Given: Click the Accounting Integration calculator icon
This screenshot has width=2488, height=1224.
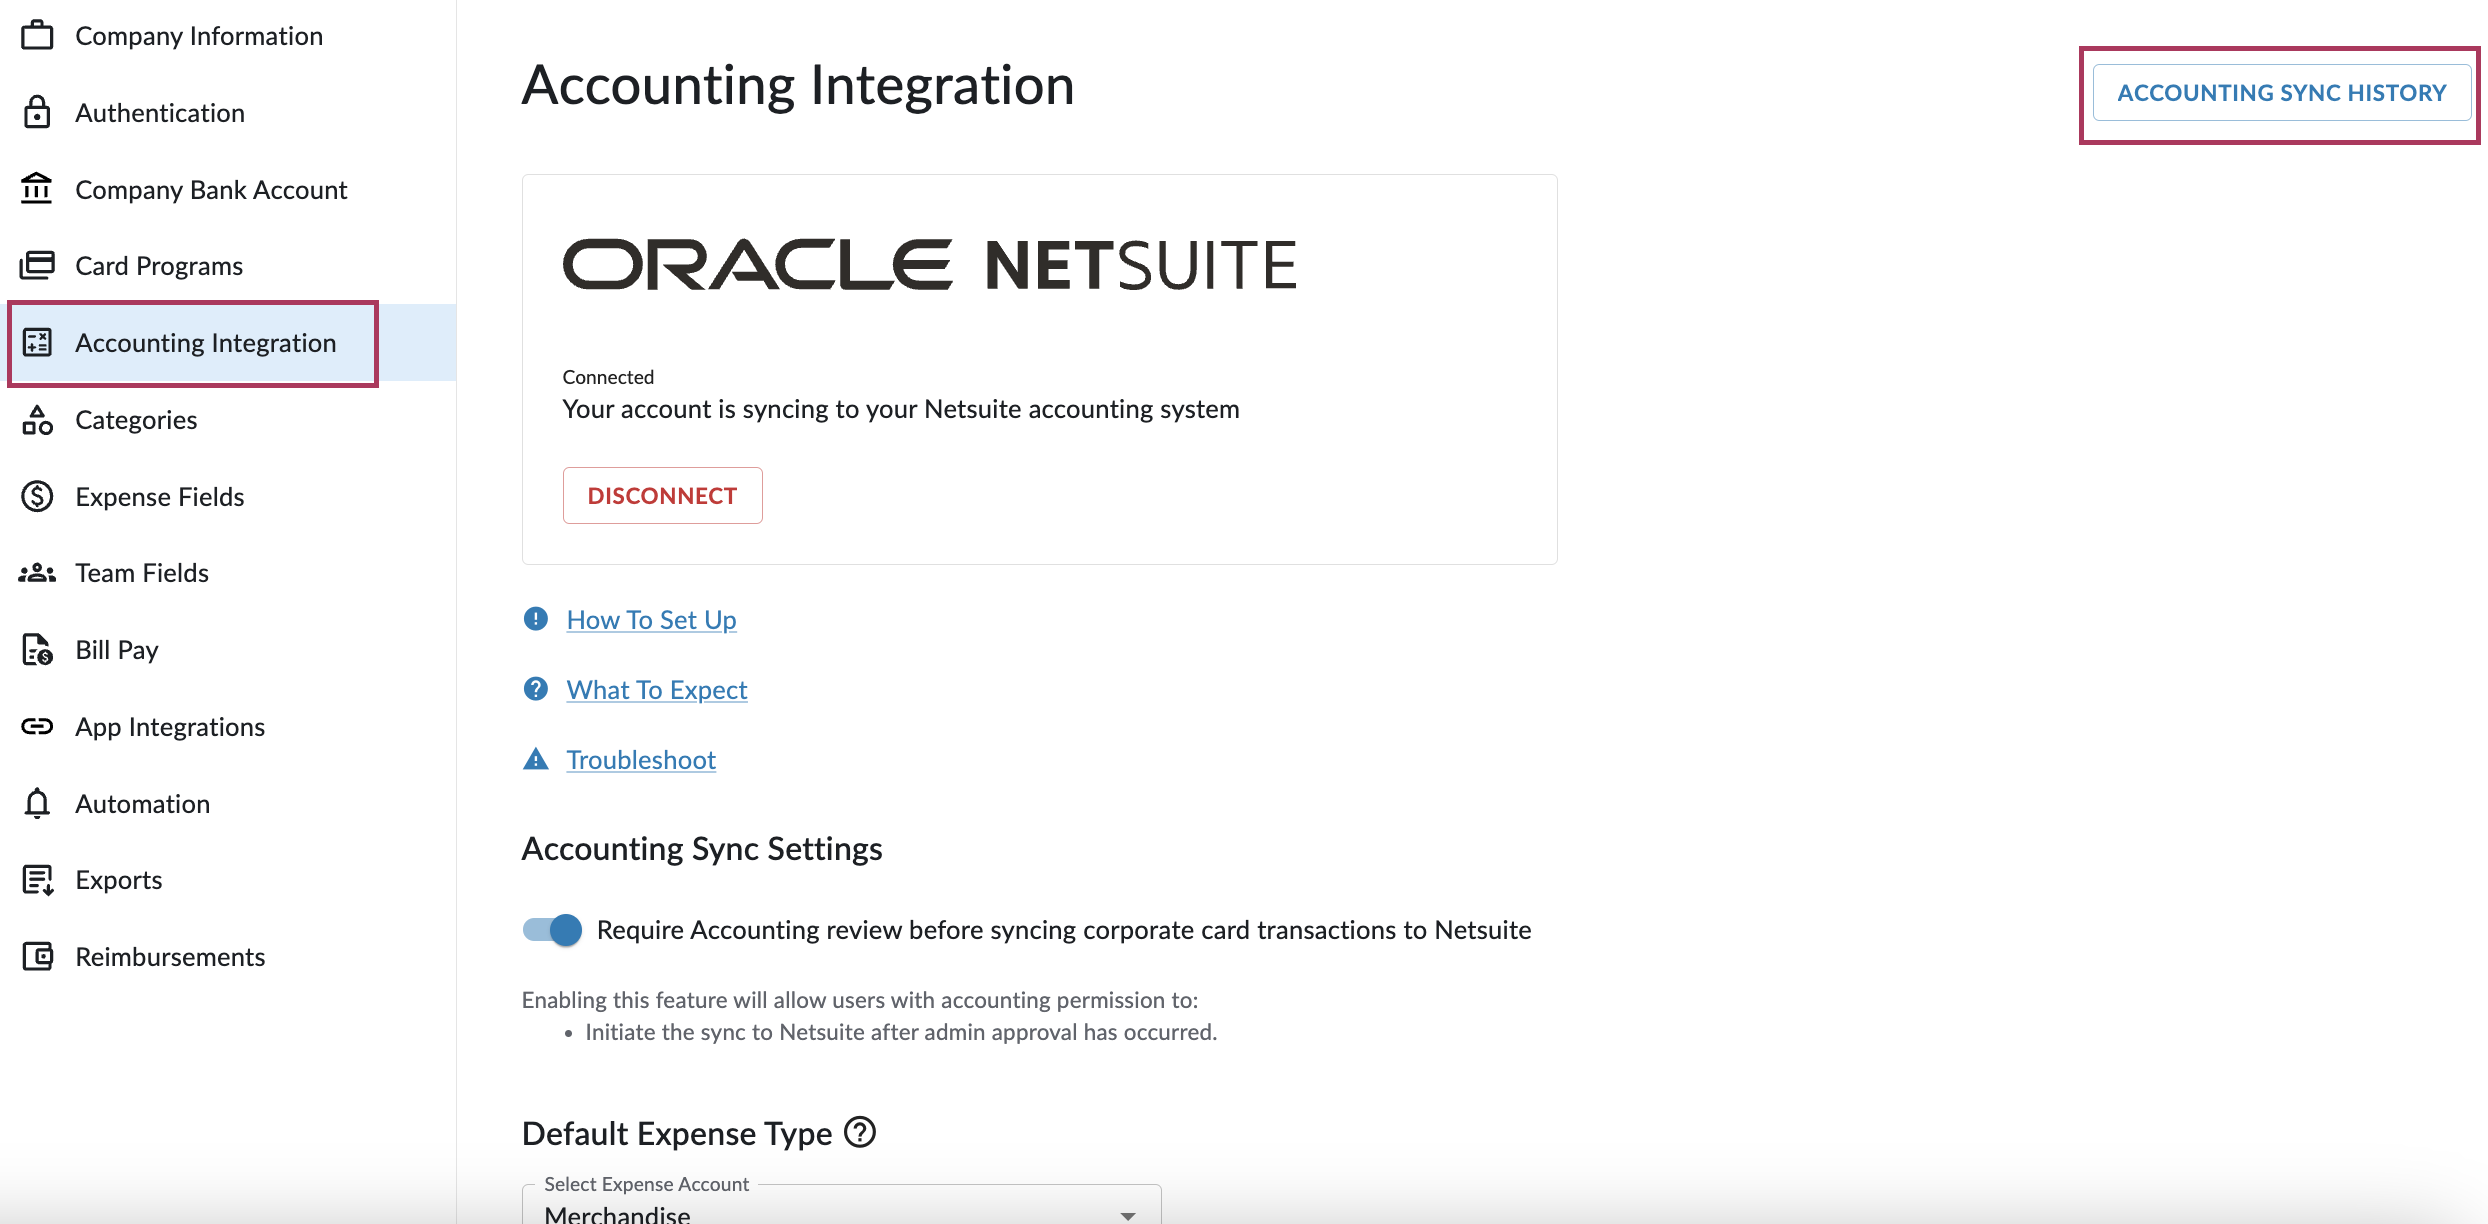Looking at the screenshot, I should (37, 342).
